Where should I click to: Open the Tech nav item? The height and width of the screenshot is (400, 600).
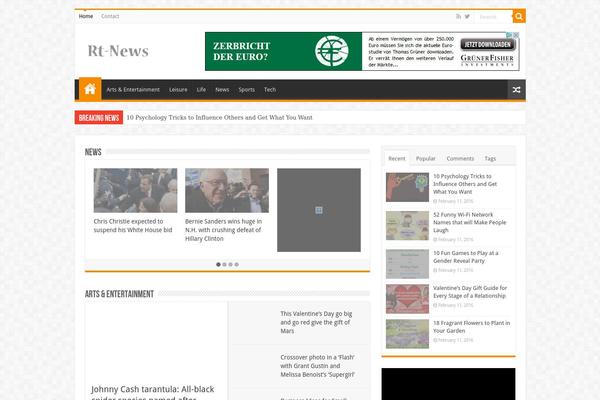pos(270,90)
